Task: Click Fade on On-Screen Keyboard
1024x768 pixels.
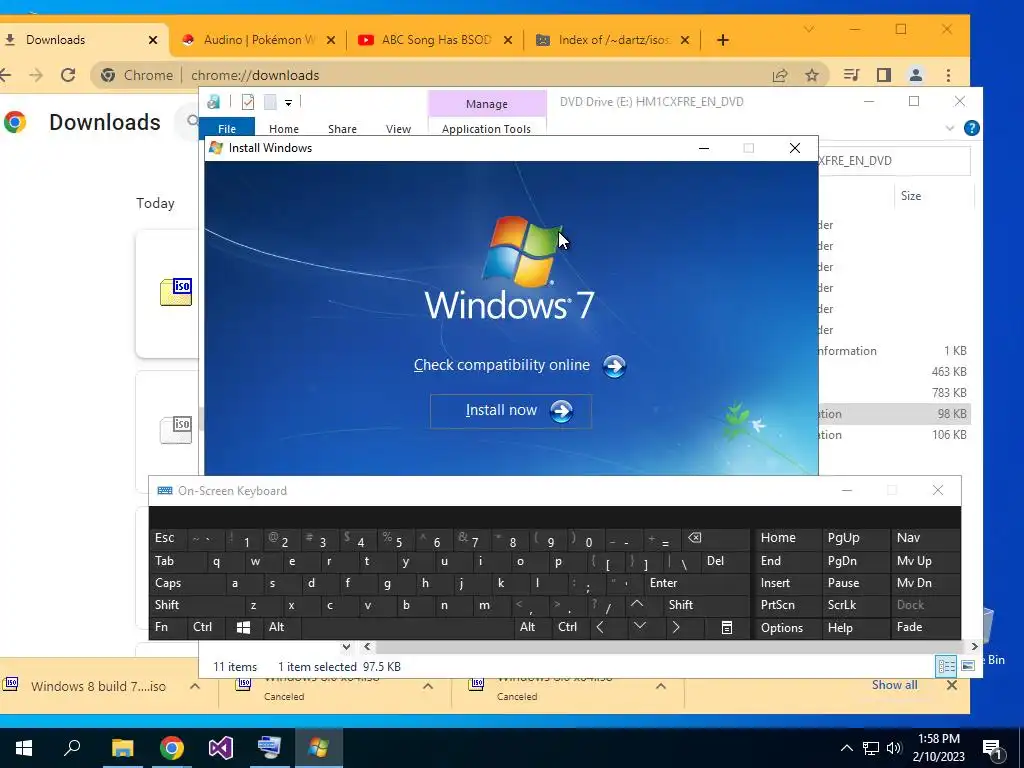Action: 925,628
